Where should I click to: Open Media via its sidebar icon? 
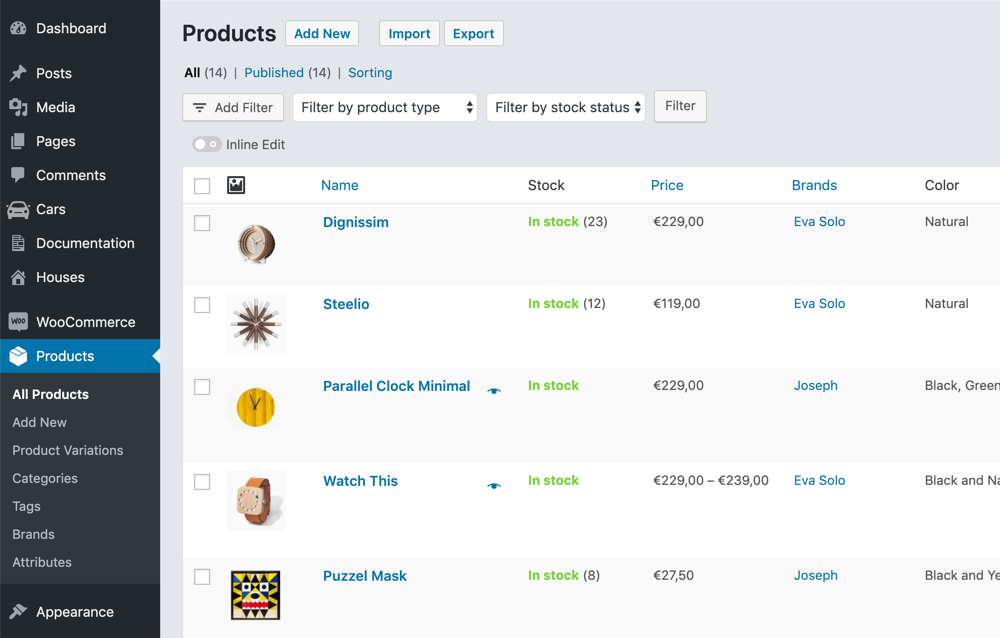(18, 107)
